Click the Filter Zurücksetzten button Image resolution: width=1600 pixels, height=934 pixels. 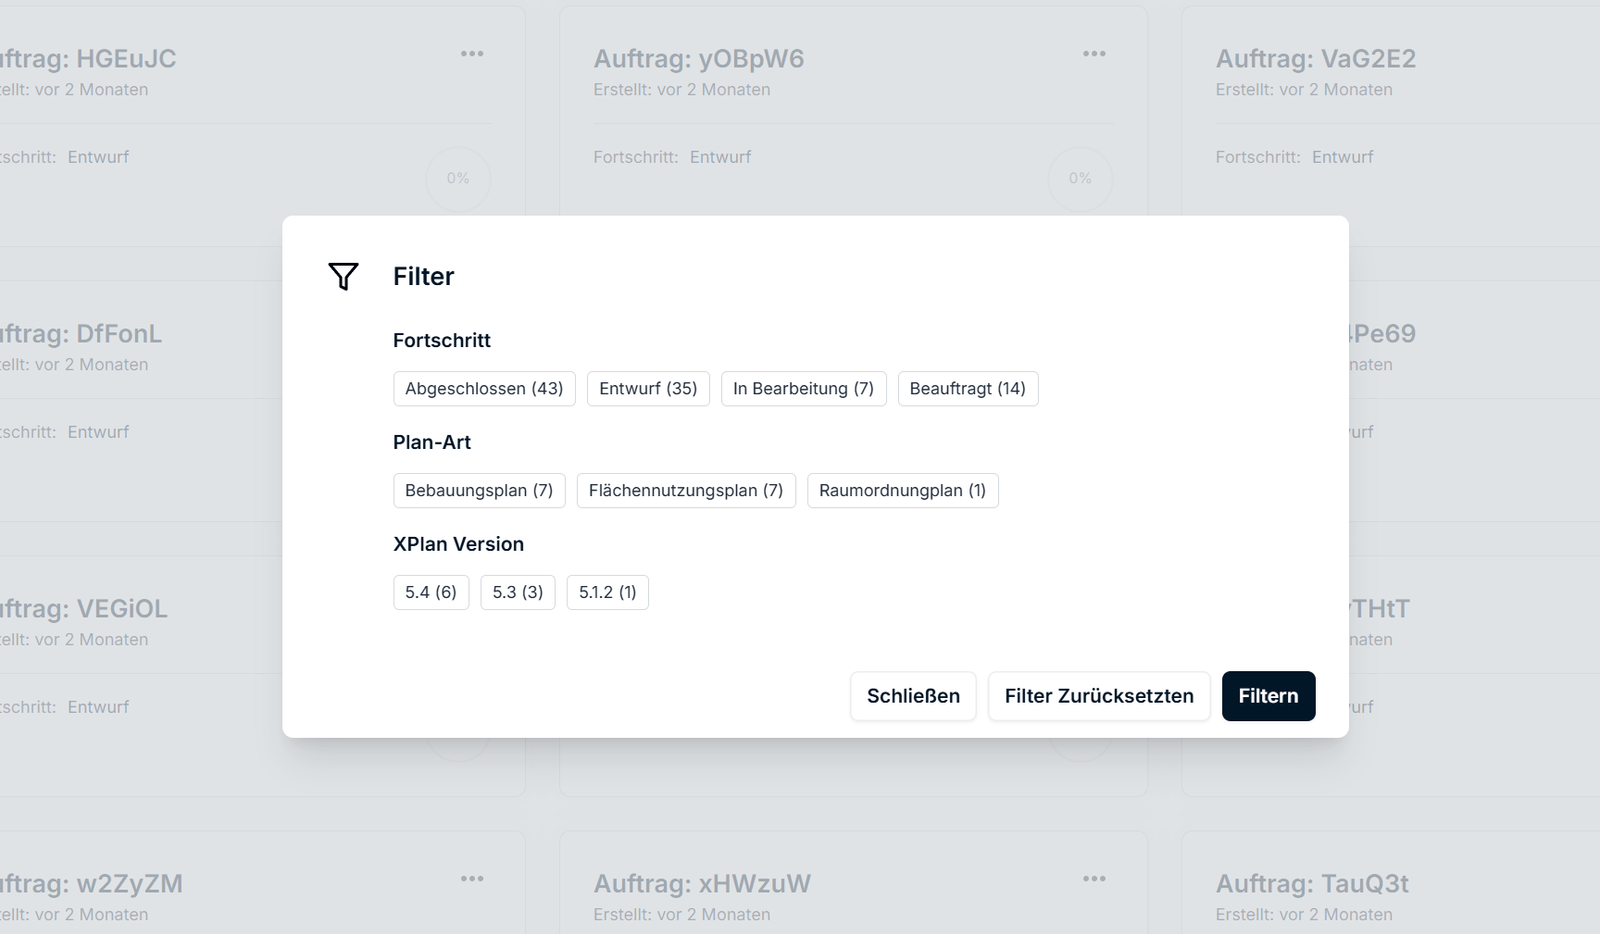click(1099, 696)
